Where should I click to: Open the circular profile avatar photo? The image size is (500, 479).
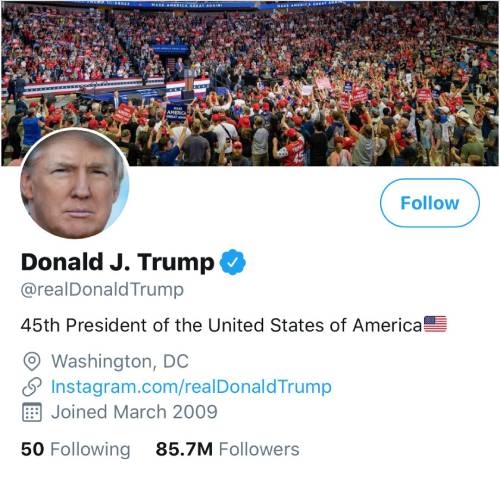pos(75,183)
